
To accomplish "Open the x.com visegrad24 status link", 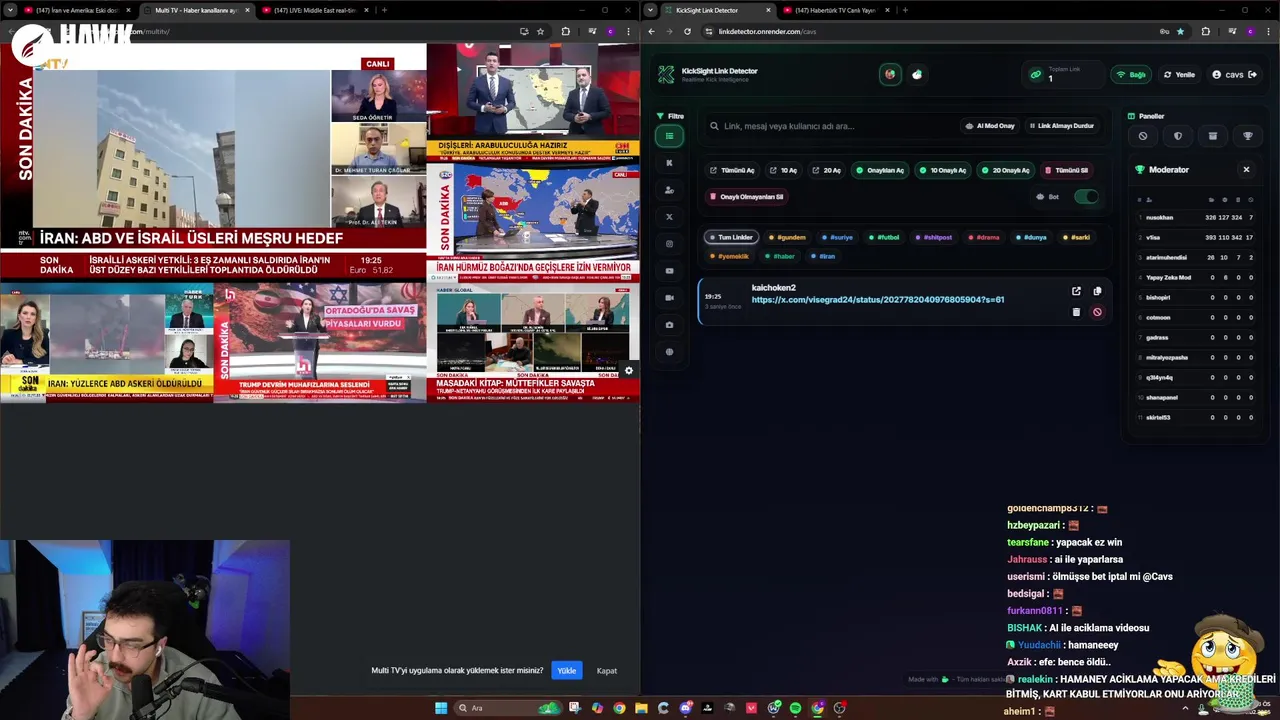I will click(878, 300).
